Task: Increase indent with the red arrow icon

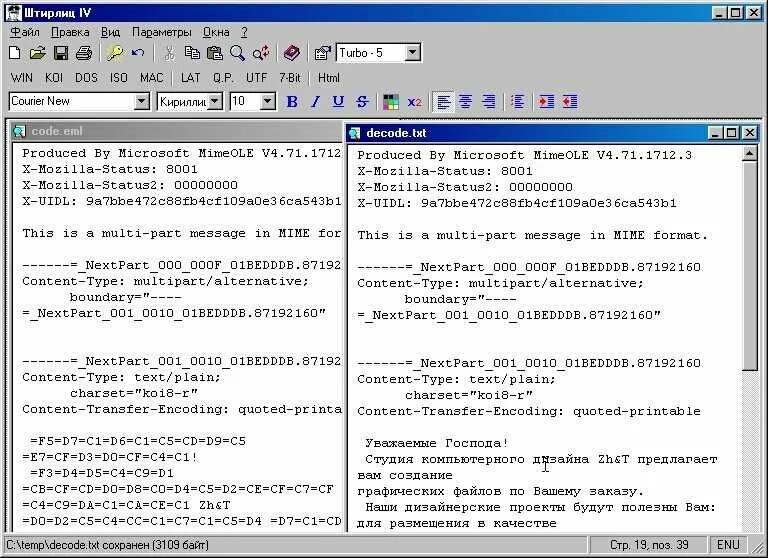Action: pos(546,101)
